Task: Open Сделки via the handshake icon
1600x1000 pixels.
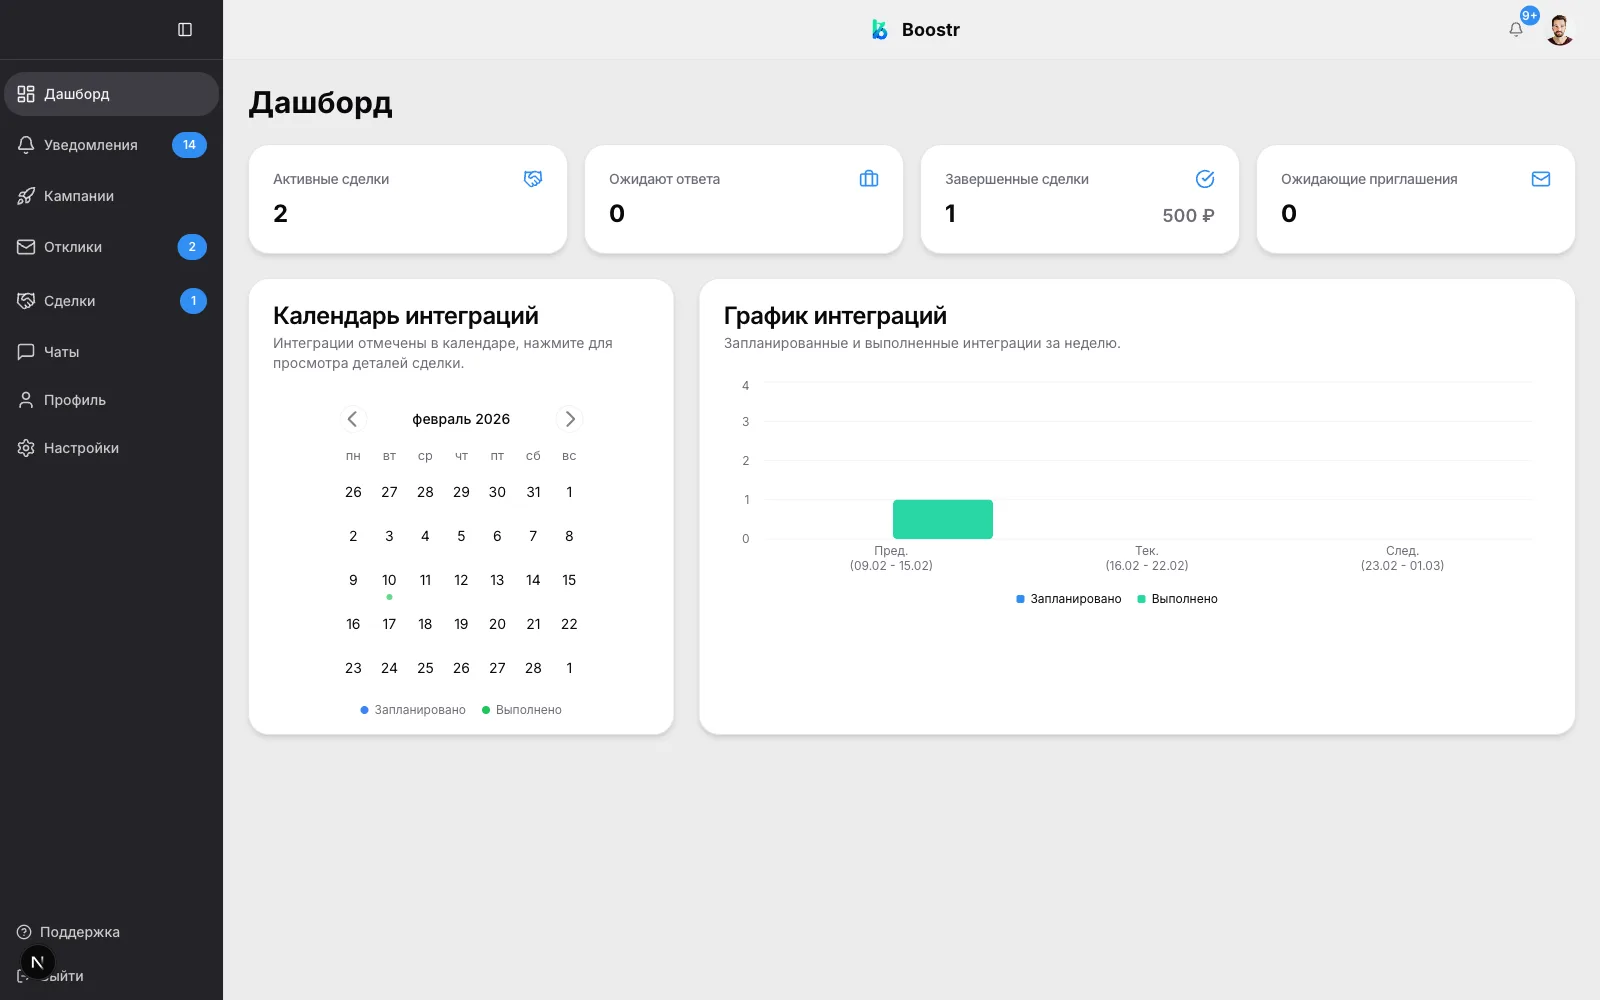Action: pos(25,300)
